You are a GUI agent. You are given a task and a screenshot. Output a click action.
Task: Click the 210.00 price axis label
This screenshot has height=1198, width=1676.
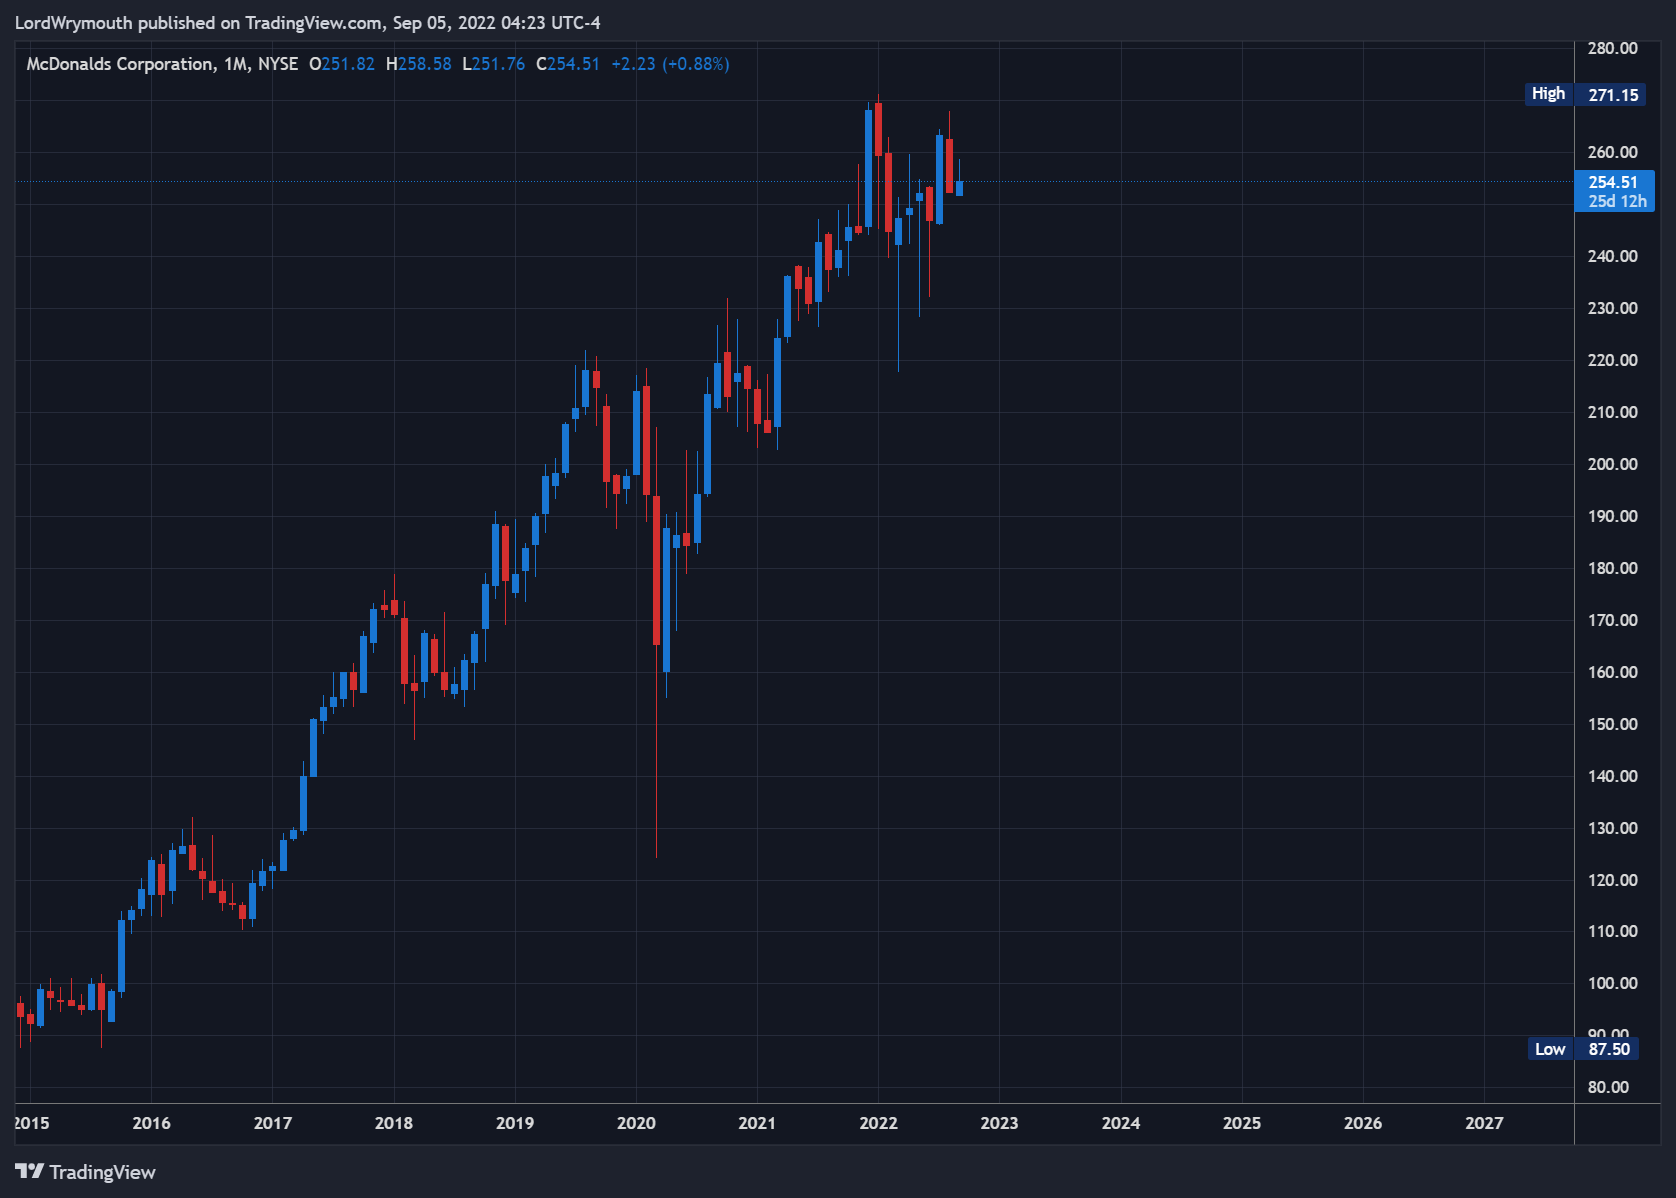tap(1612, 412)
